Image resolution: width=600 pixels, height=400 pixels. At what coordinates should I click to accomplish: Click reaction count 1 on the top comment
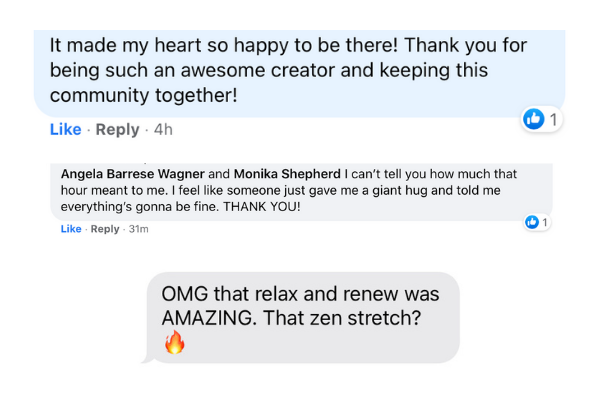coord(554,120)
